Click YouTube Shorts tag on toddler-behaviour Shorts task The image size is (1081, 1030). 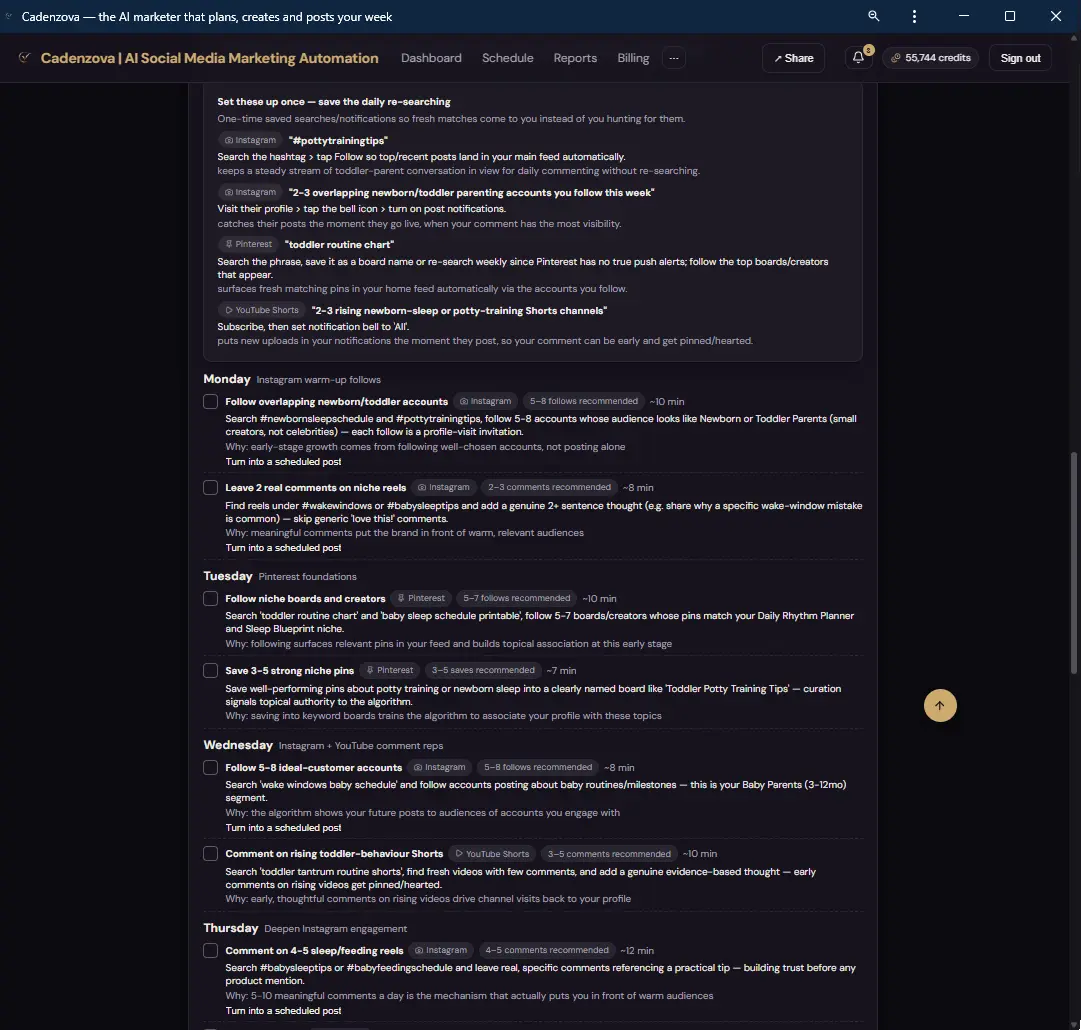[x=492, y=854]
